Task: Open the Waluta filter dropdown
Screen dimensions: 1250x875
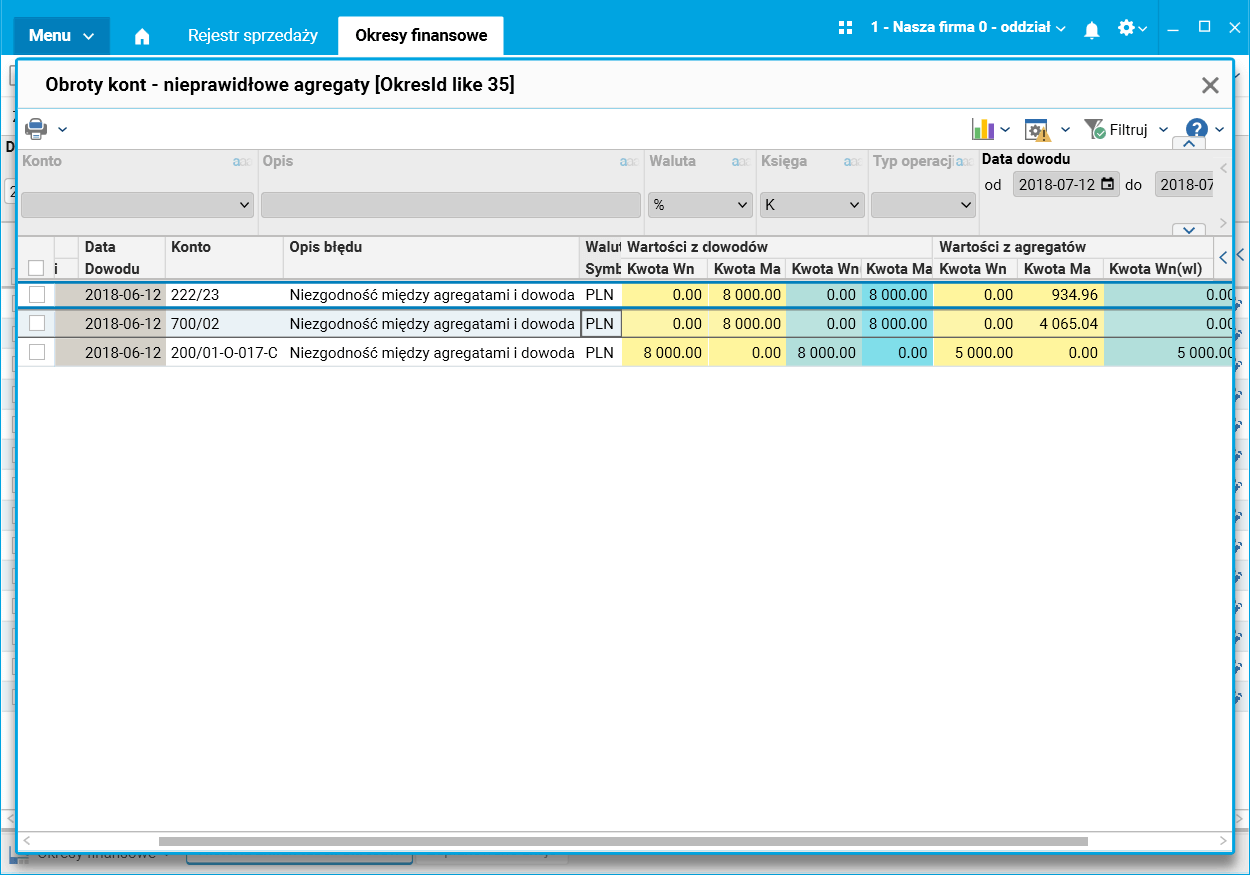Action: coord(700,205)
